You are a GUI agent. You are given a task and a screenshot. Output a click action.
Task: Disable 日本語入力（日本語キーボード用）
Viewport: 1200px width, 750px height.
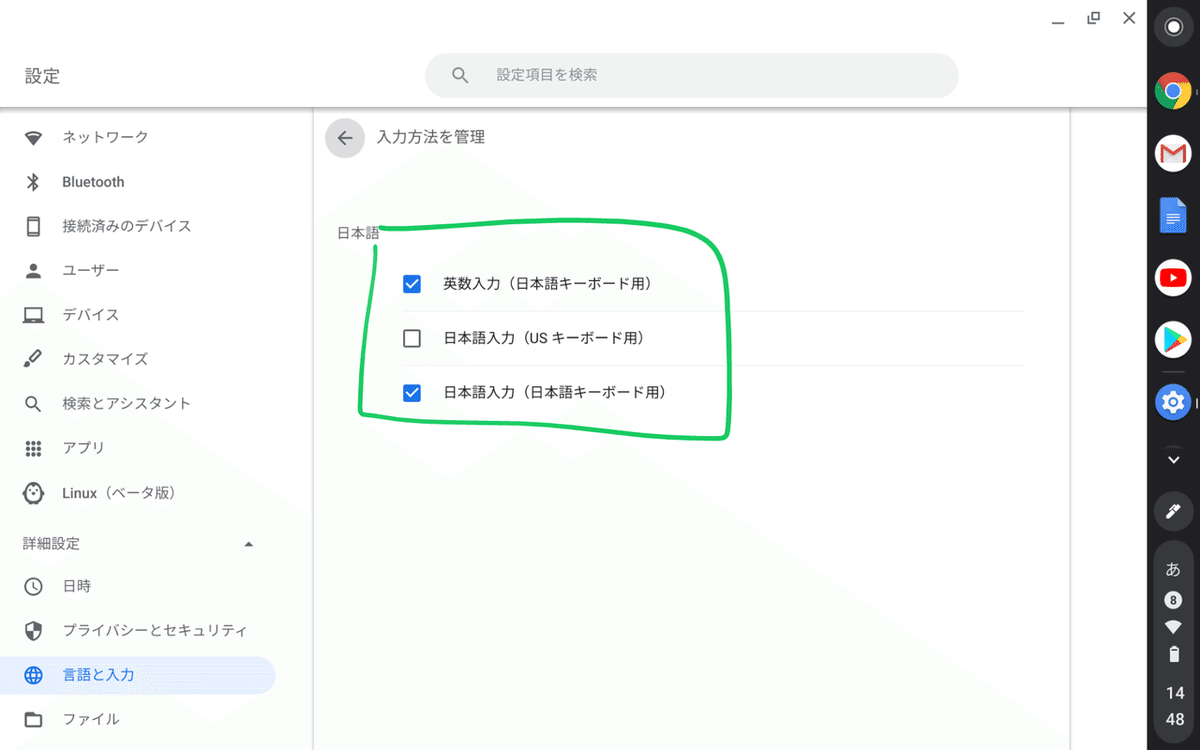[x=411, y=392]
